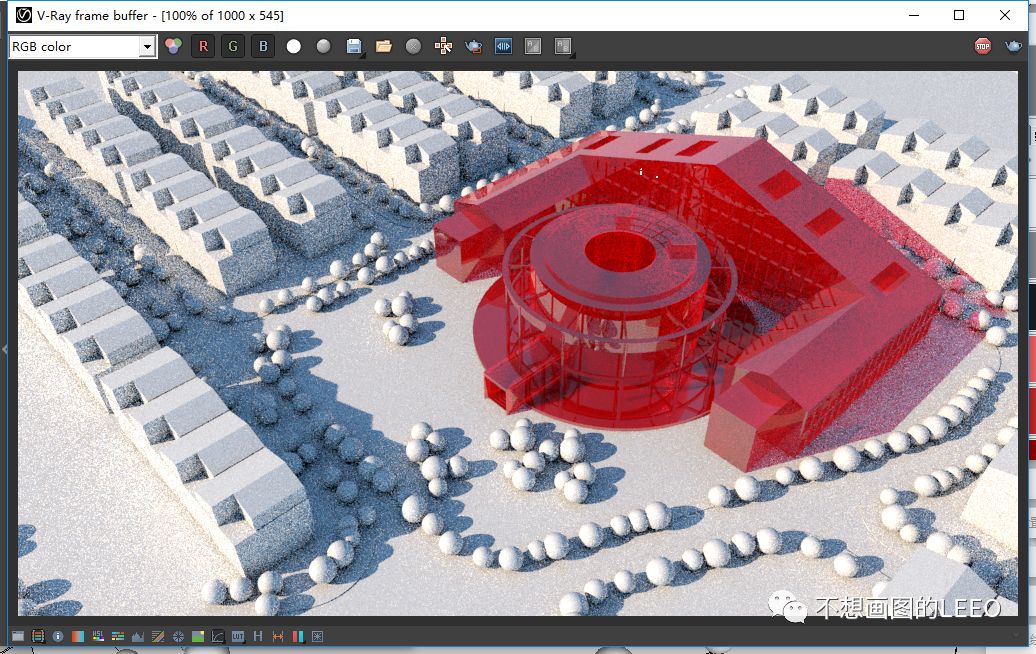1036x654 pixels.
Task: Save the rendered image with floppy disk icon
Action: 354,46
